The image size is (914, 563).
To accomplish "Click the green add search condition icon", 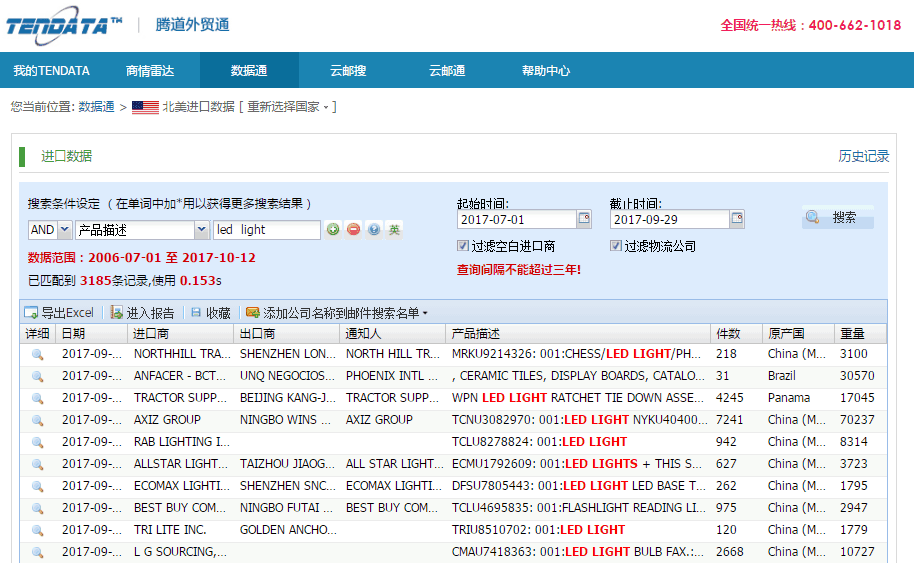I will pos(333,230).
